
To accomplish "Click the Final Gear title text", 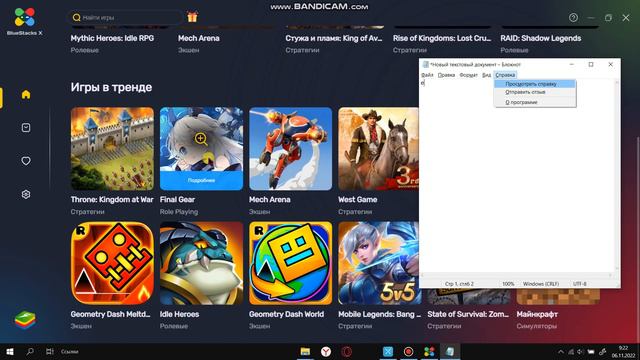I will click(177, 200).
